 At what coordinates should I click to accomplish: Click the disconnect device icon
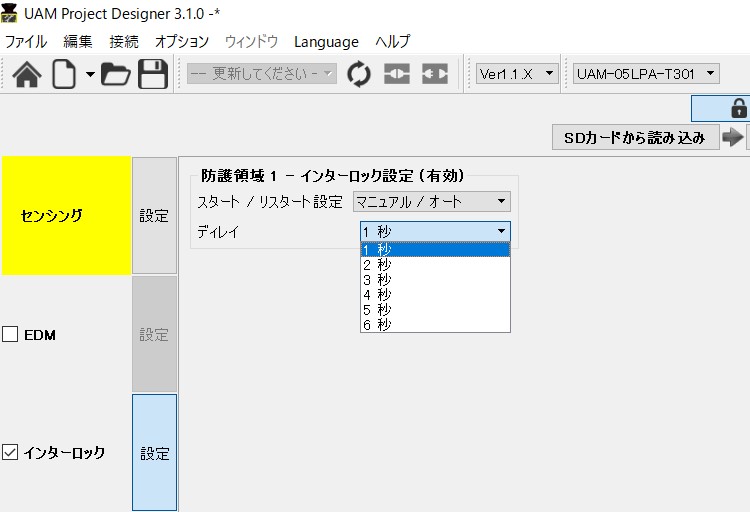click(435, 75)
